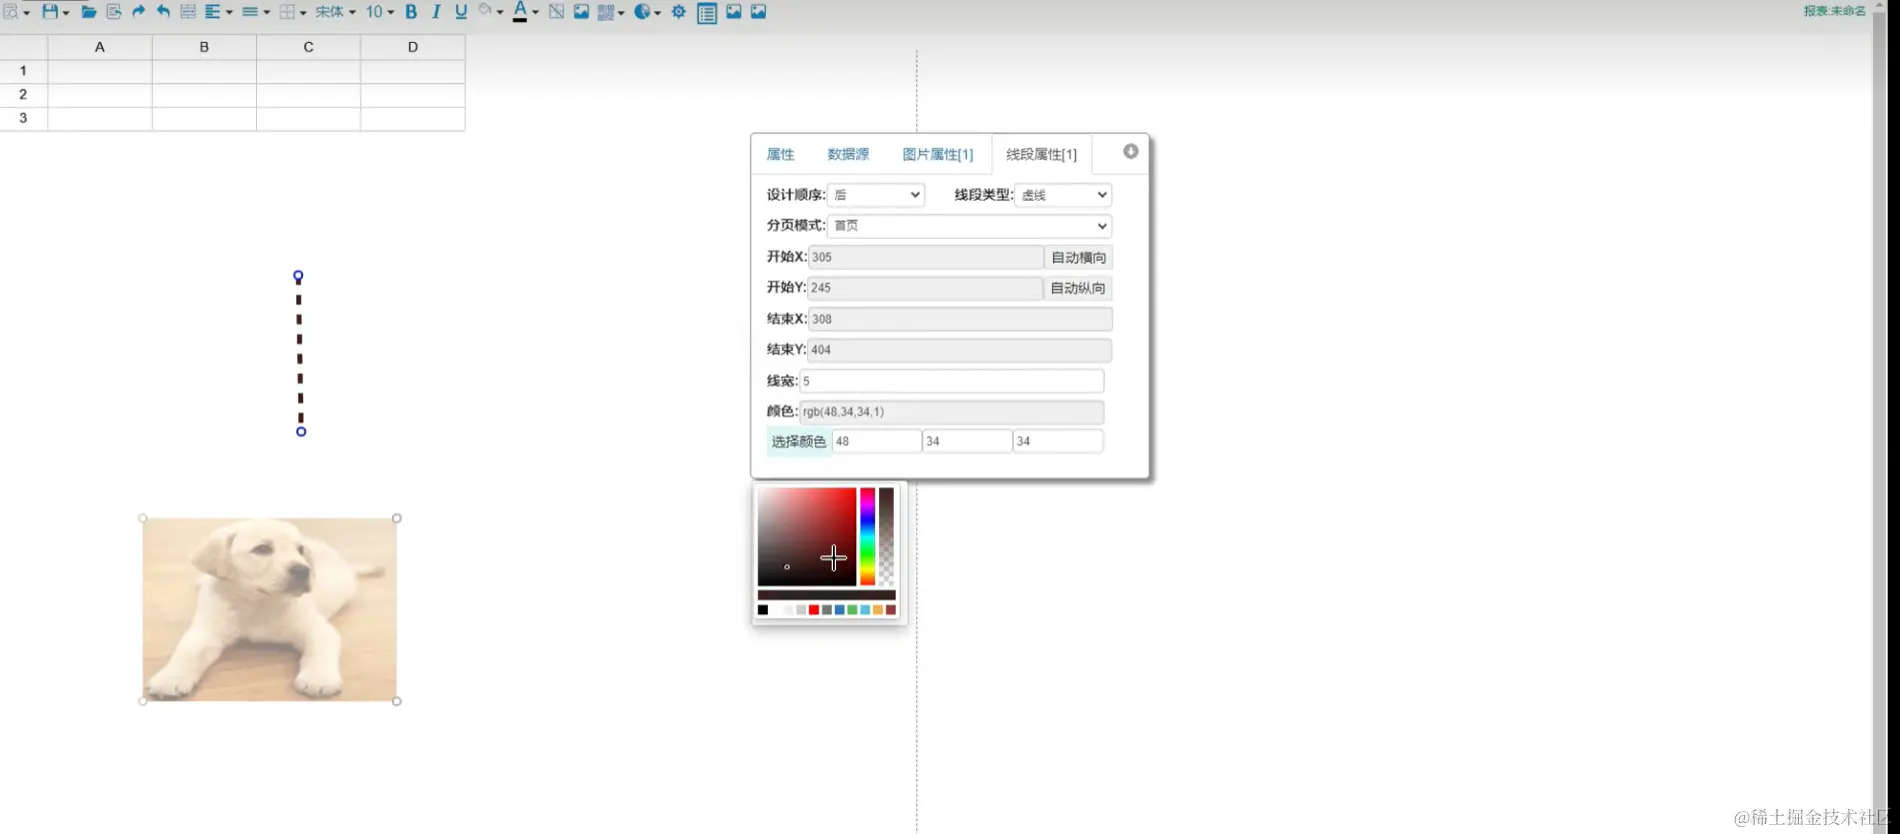Click the import document icon

[114, 12]
